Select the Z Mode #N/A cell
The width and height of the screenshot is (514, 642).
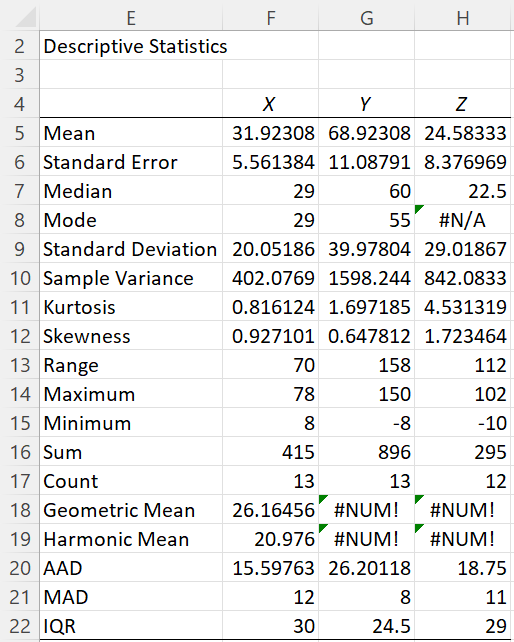(463, 220)
